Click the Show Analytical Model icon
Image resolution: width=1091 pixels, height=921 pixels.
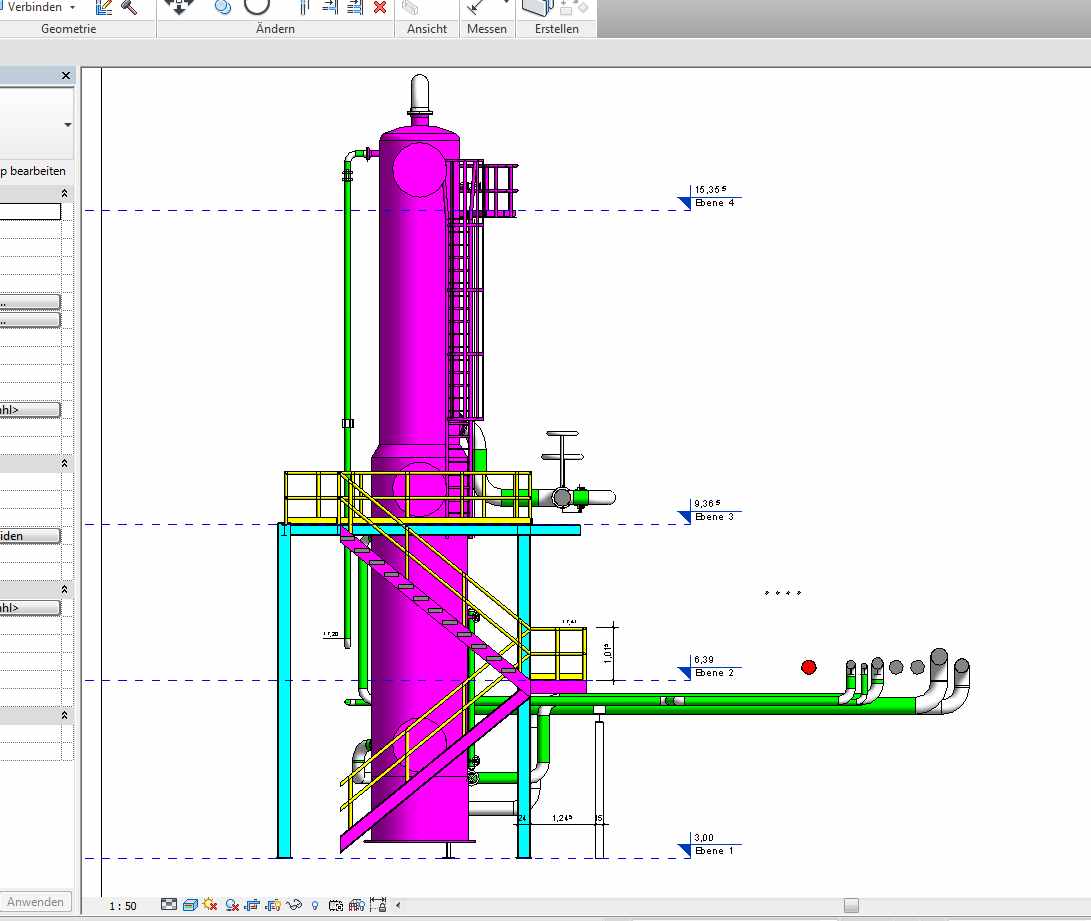click(x=356, y=905)
